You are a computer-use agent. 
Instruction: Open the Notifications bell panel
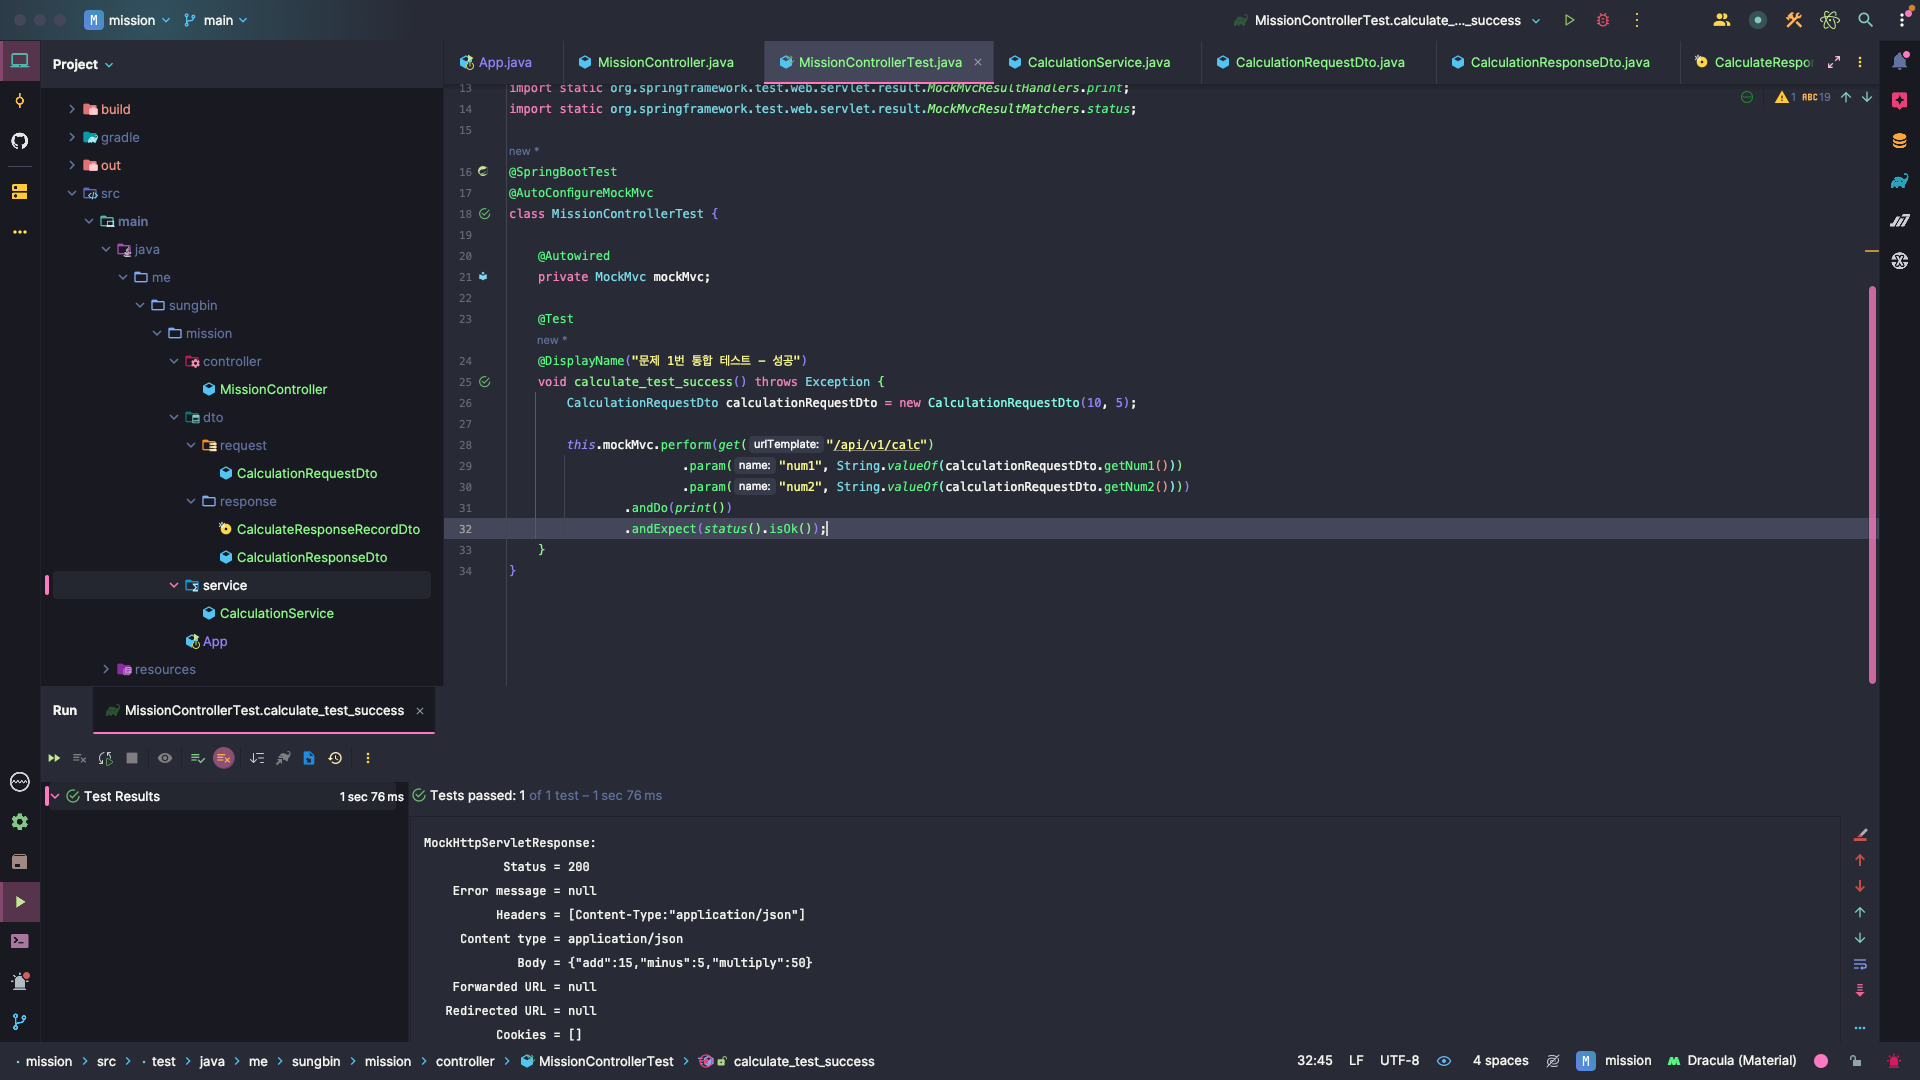coord(1899,62)
